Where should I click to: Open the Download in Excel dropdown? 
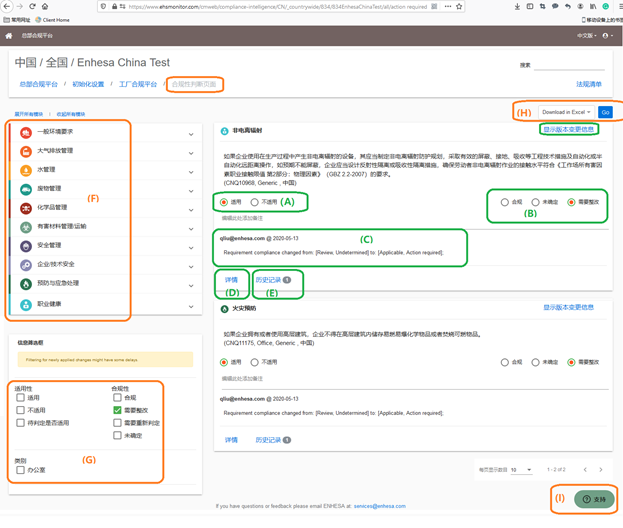(x=566, y=112)
